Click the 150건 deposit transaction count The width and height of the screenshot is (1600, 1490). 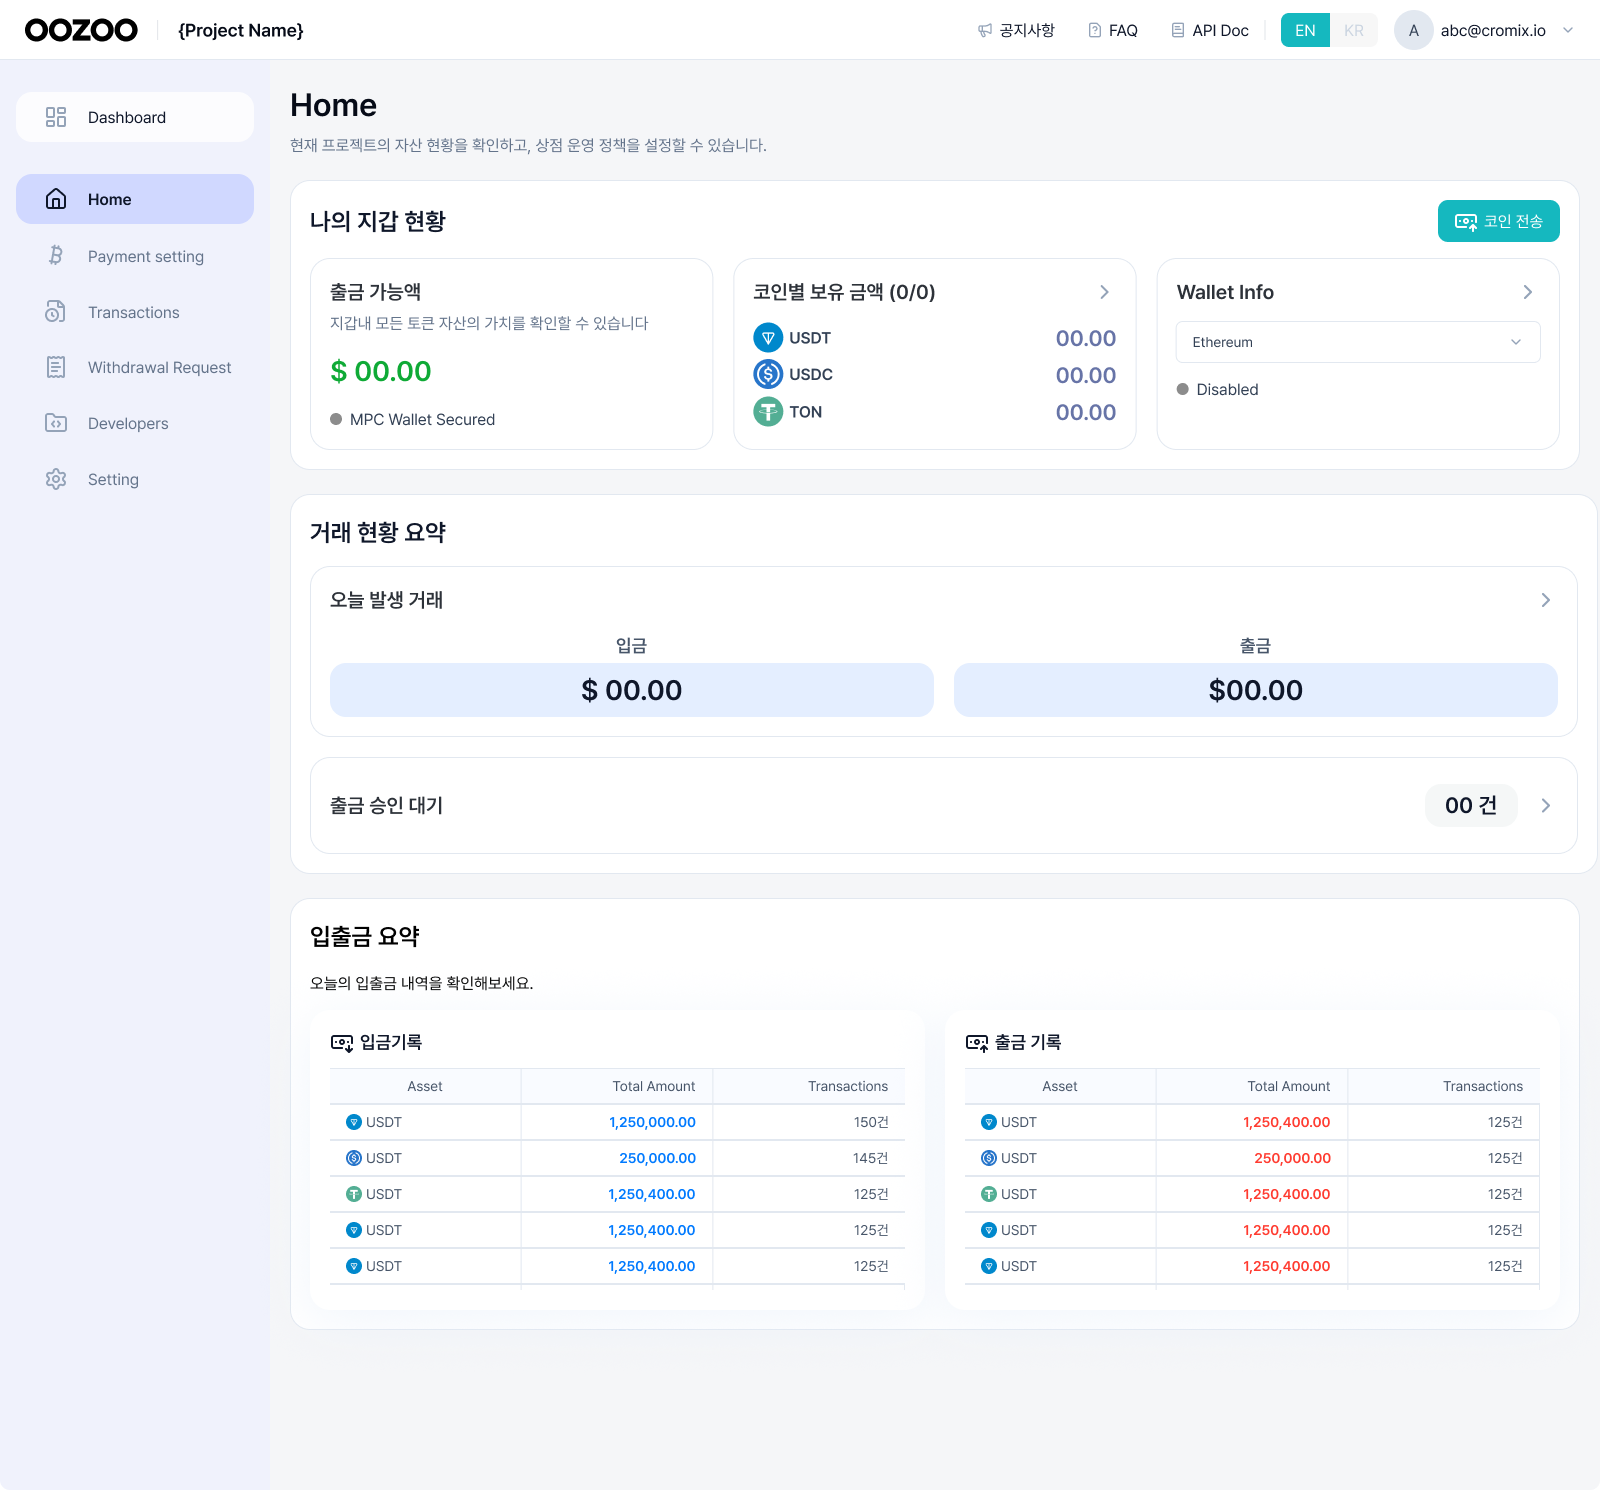tap(871, 1122)
